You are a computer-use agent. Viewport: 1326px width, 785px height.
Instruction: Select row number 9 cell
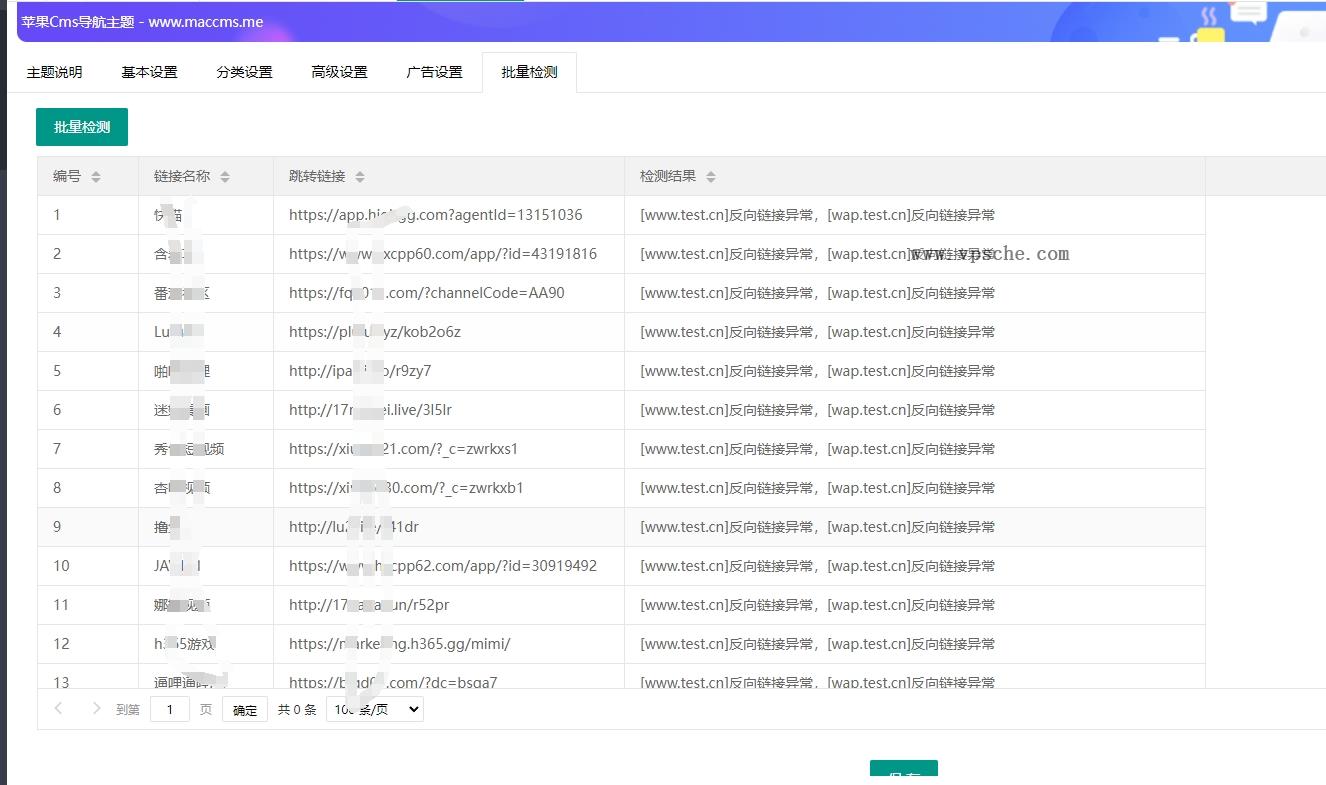(88, 527)
